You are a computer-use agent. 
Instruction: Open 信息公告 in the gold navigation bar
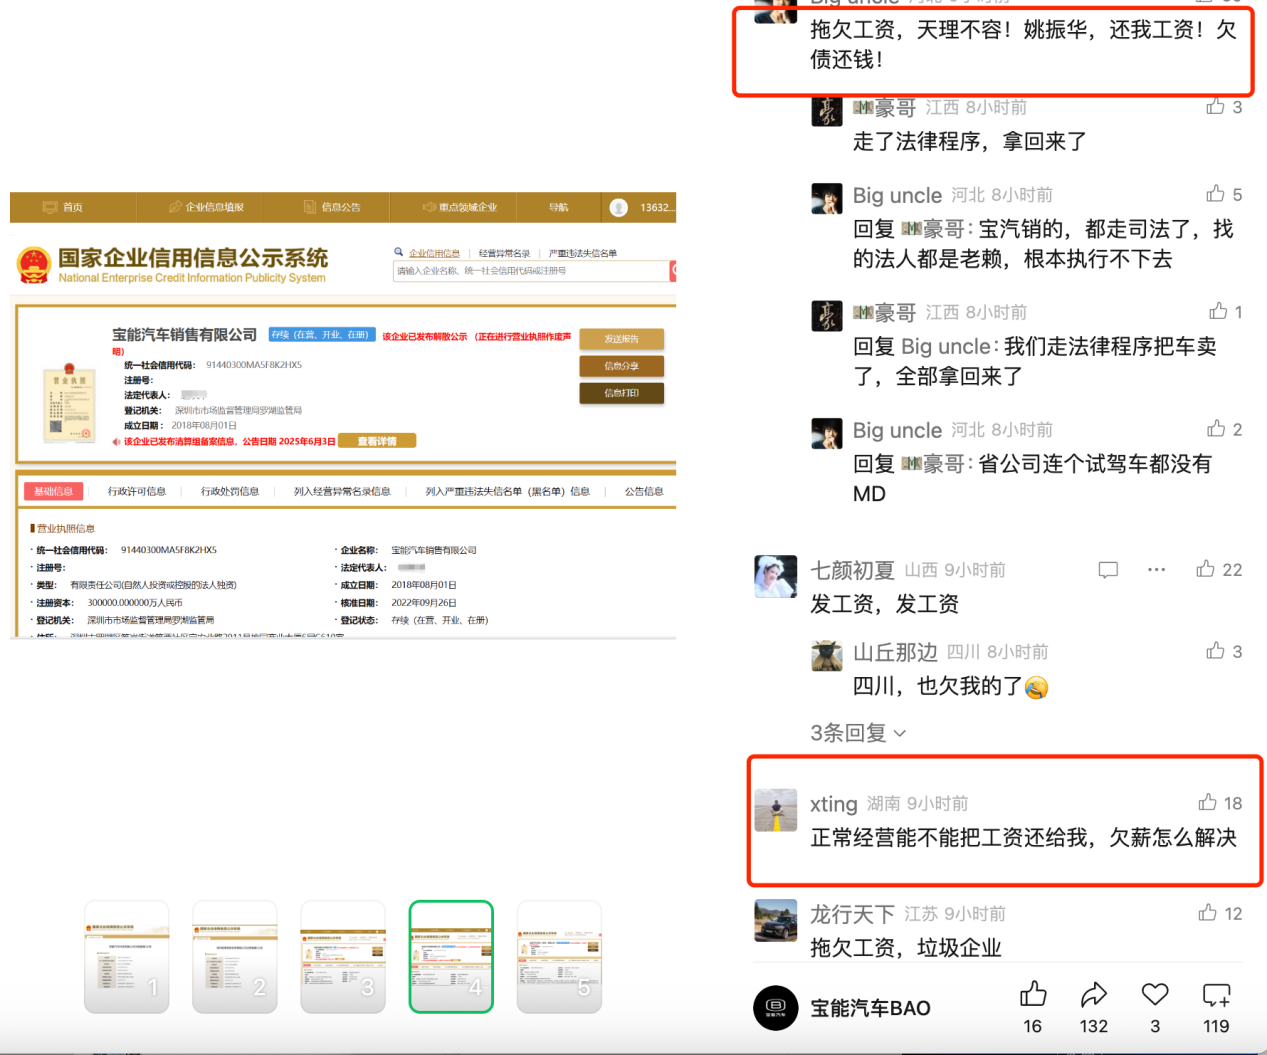coord(332,207)
